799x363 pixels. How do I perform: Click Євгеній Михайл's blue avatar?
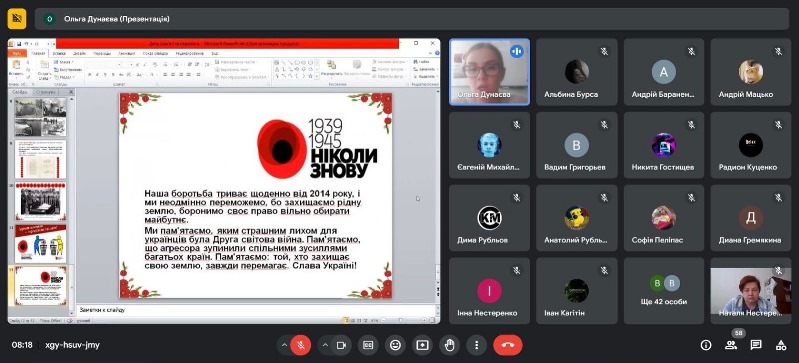pos(489,145)
